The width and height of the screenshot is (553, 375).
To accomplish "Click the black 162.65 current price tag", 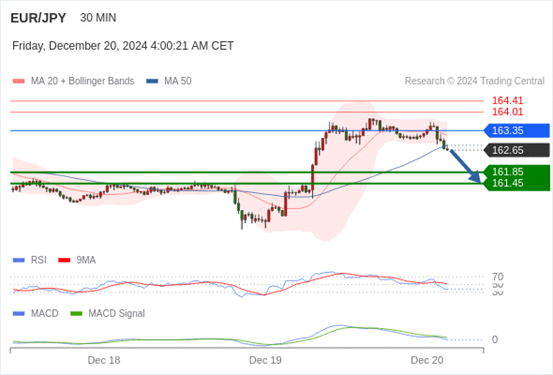I will [x=517, y=150].
